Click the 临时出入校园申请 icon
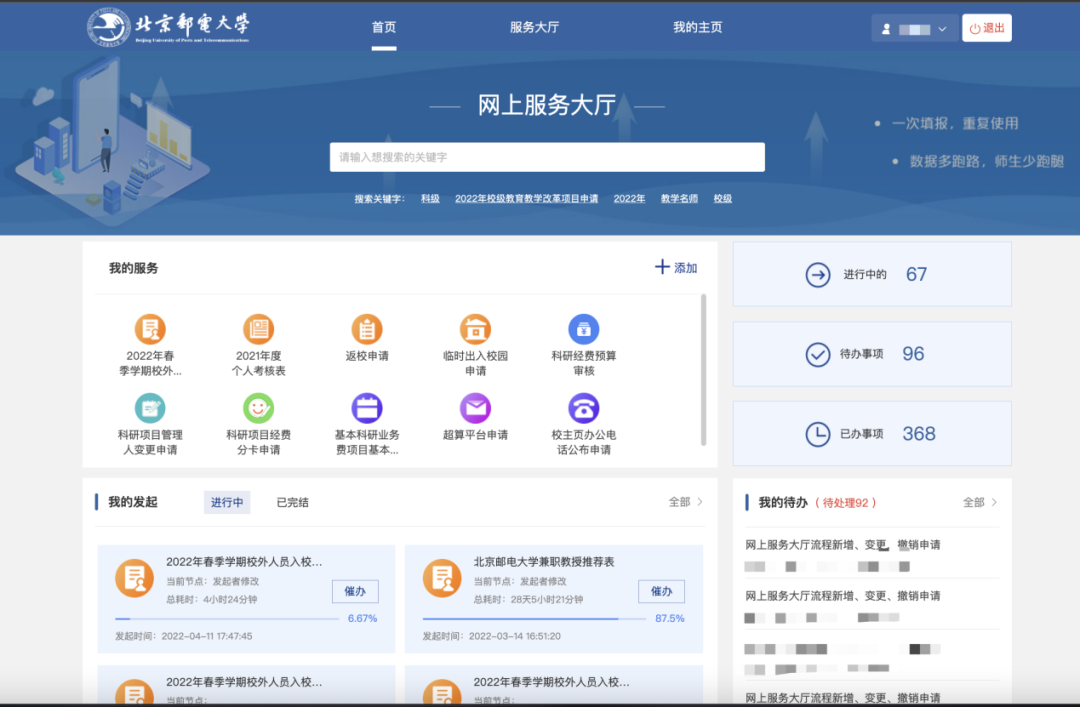 click(x=475, y=329)
